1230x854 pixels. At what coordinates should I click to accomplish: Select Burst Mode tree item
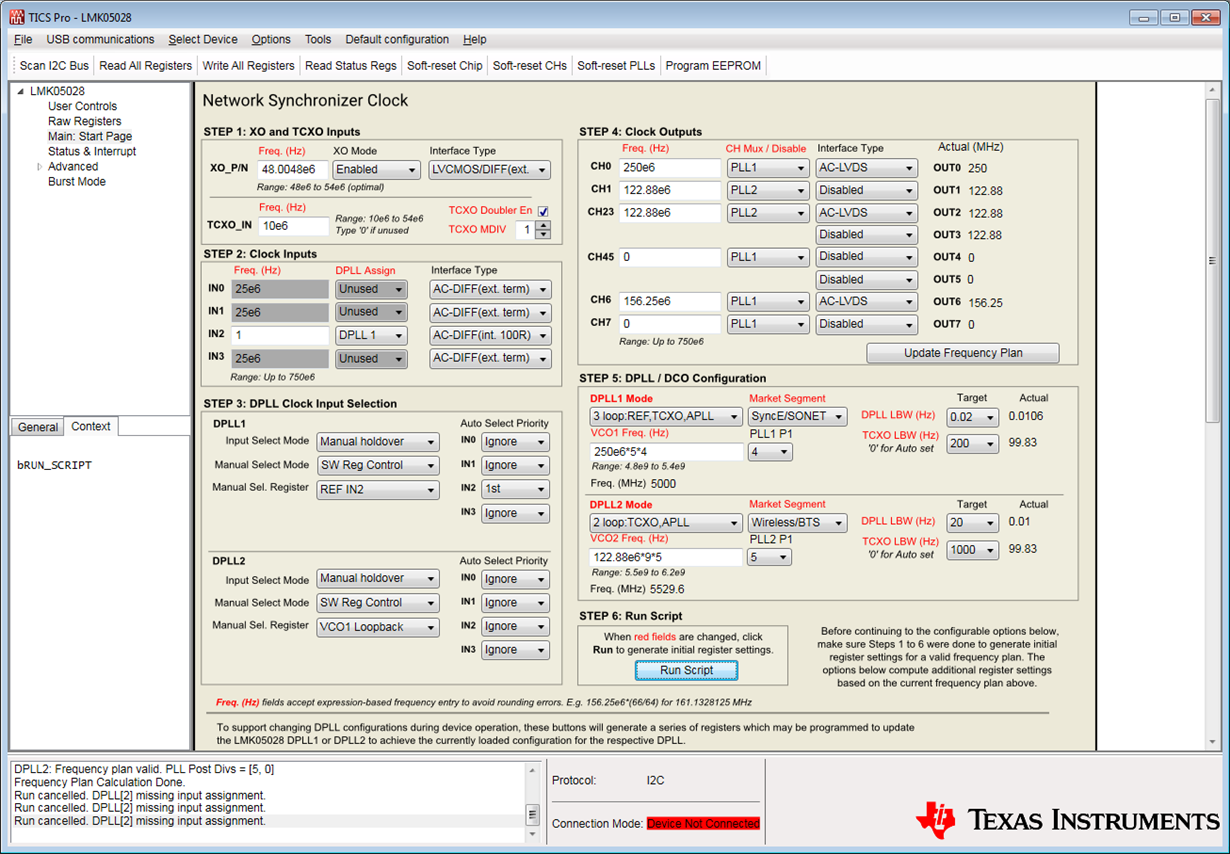(x=76, y=182)
